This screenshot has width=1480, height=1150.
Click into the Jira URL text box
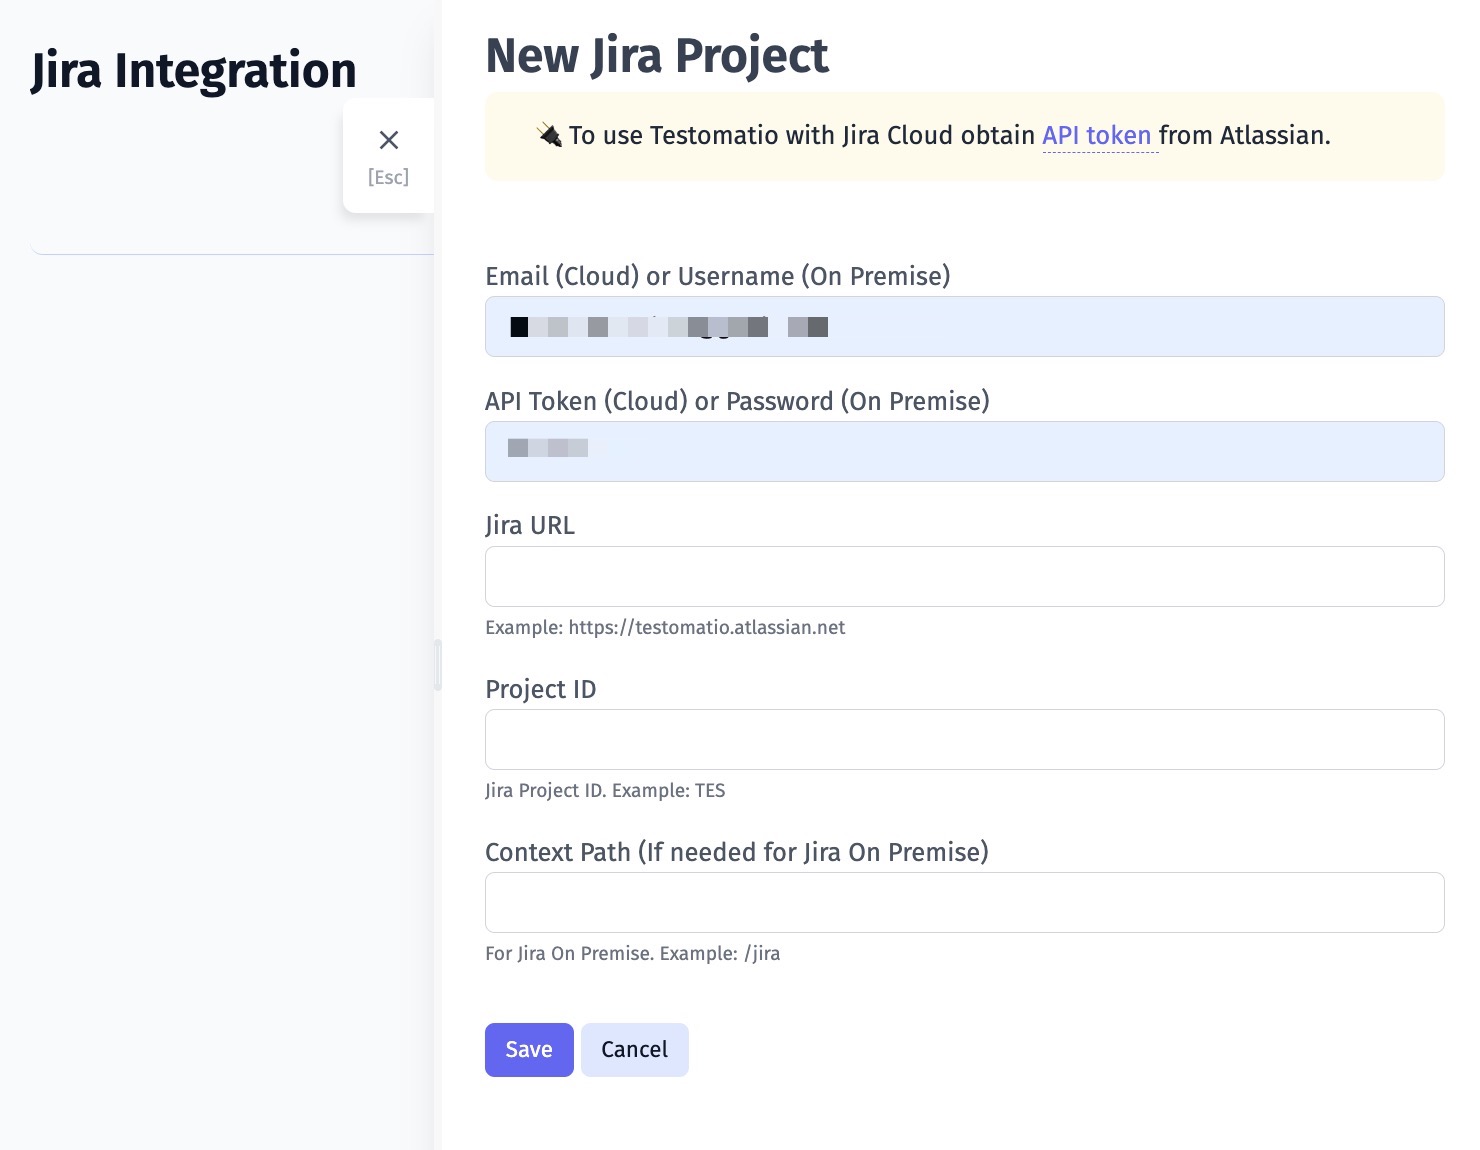pyautogui.click(x=964, y=577)
